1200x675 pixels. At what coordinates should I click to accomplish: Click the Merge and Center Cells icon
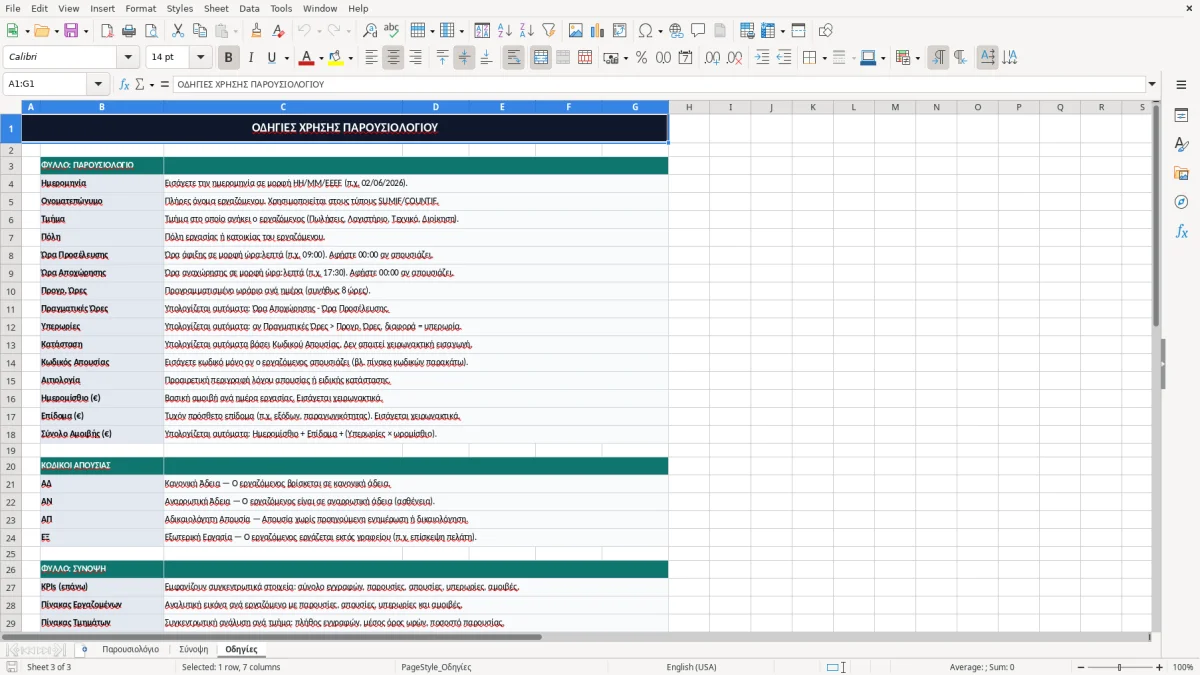coord(541,58)
